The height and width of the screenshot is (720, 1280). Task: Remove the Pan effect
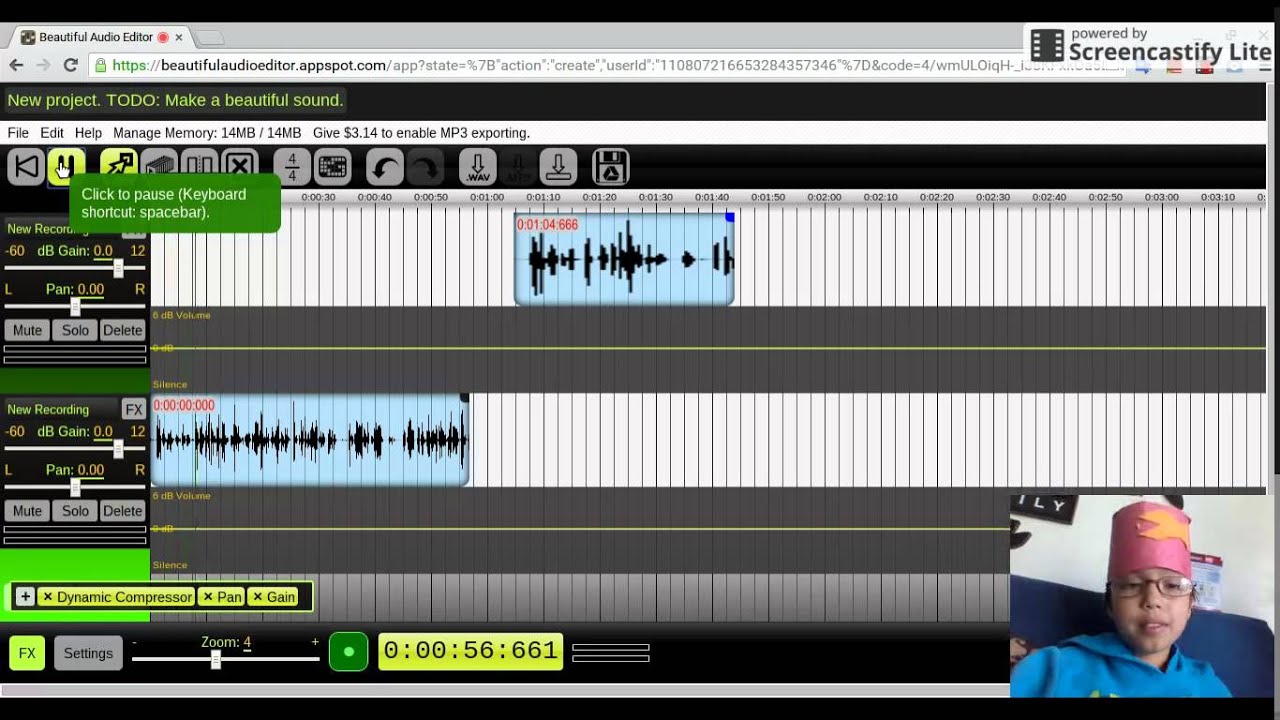207,597
